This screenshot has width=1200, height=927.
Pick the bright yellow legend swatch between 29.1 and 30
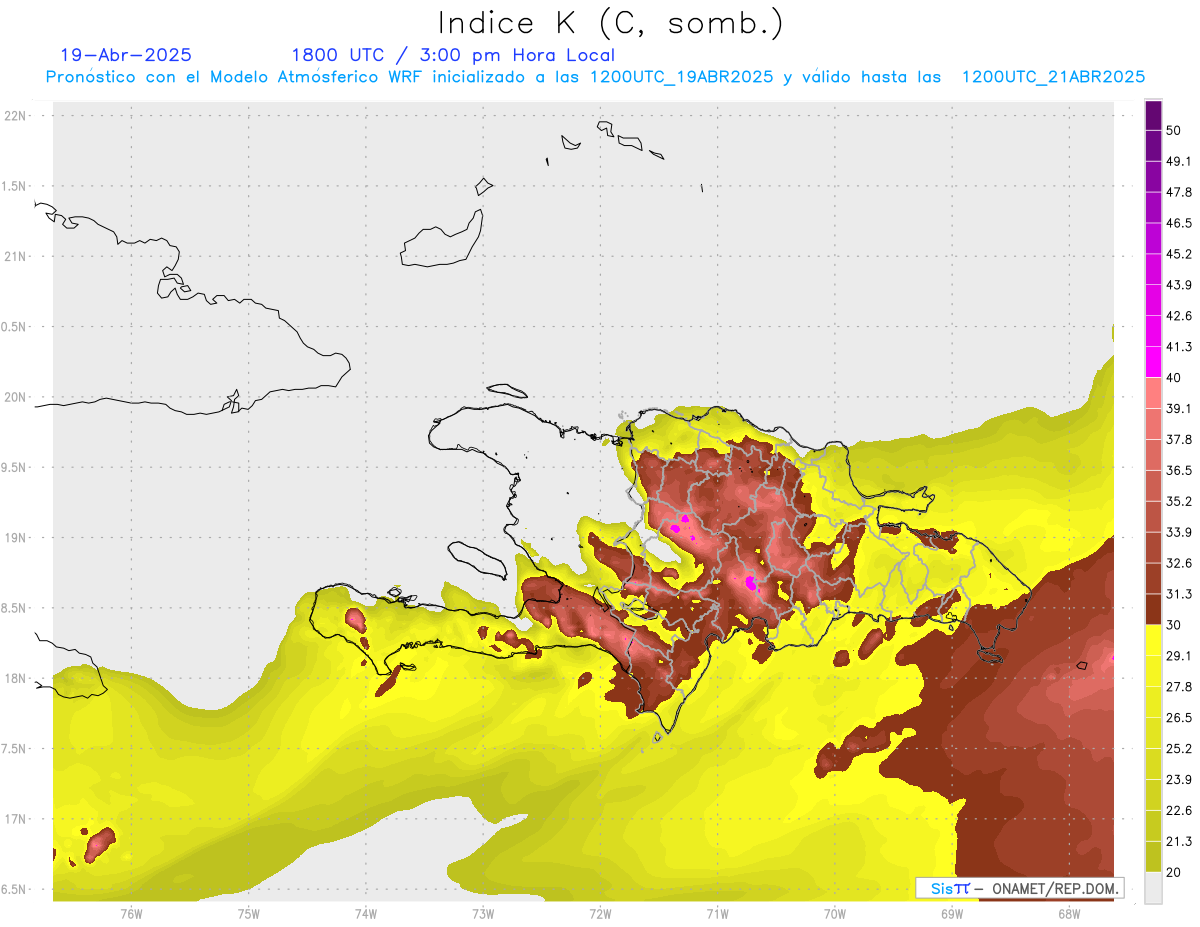click(x=1154, y=641)
